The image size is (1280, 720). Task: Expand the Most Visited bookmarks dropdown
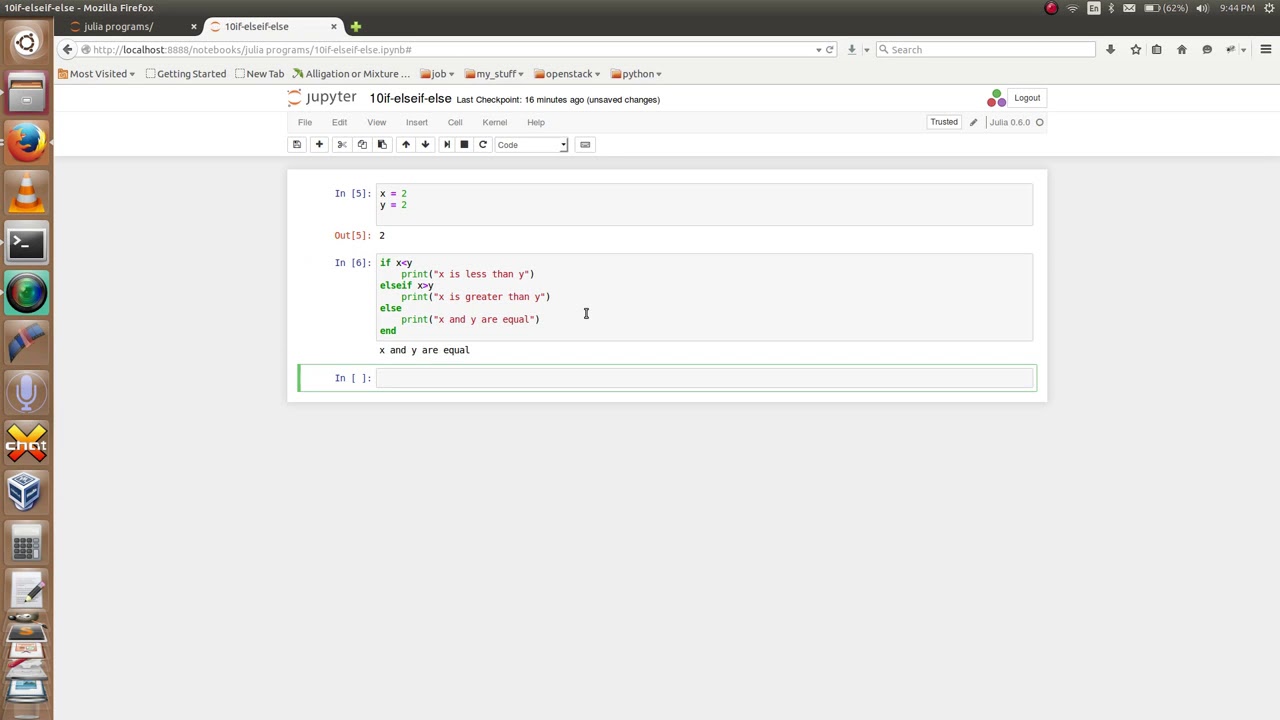point(96,74)
